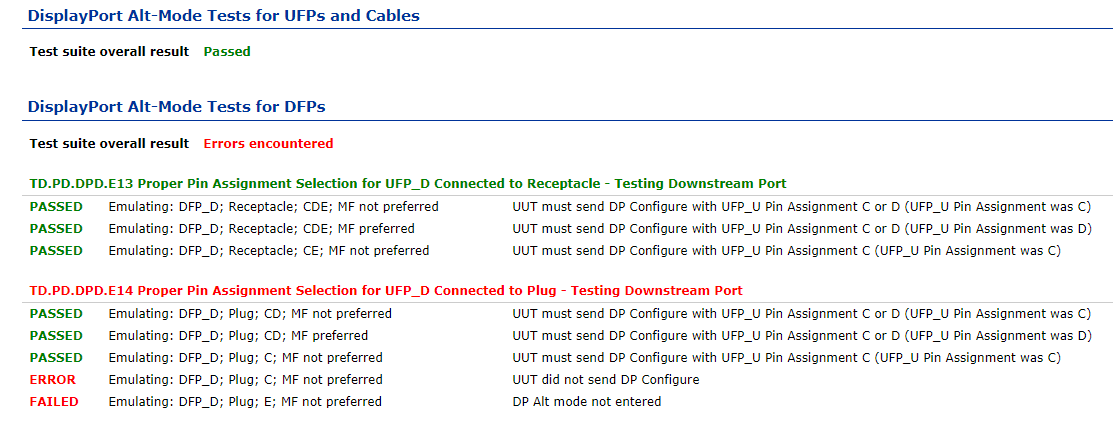Click first PASSED status under E13
1113x432 pixels.
[56, 207]
